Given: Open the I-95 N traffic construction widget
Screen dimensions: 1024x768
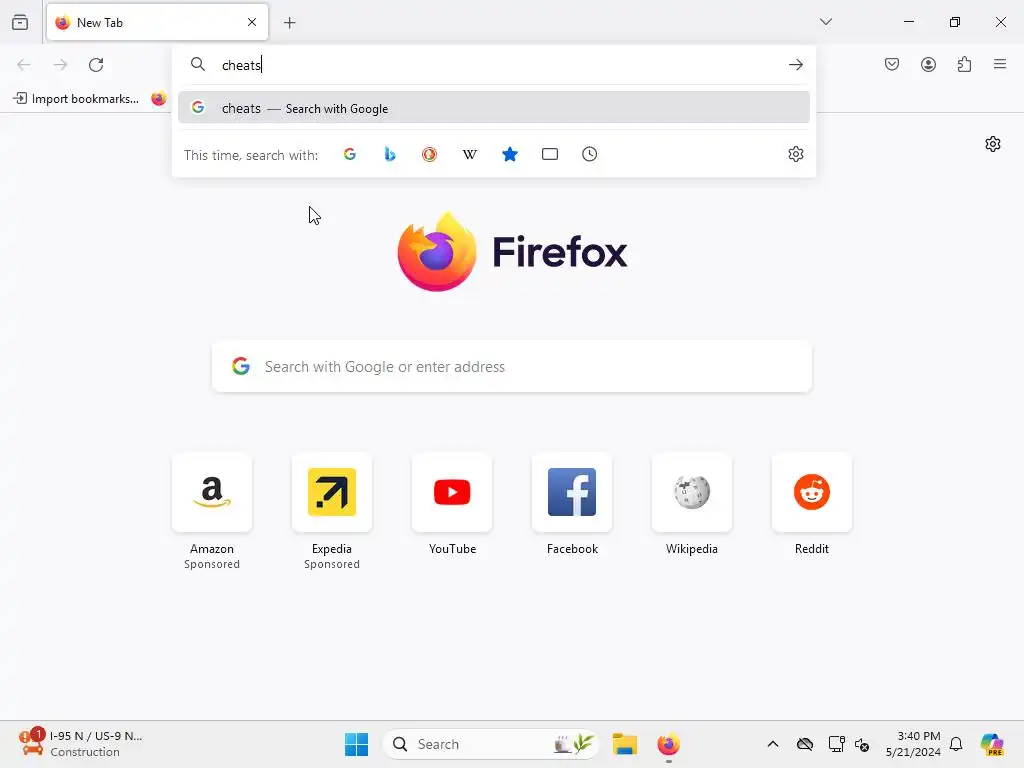Looking at the screenshot, I should (x=80, y=744).
